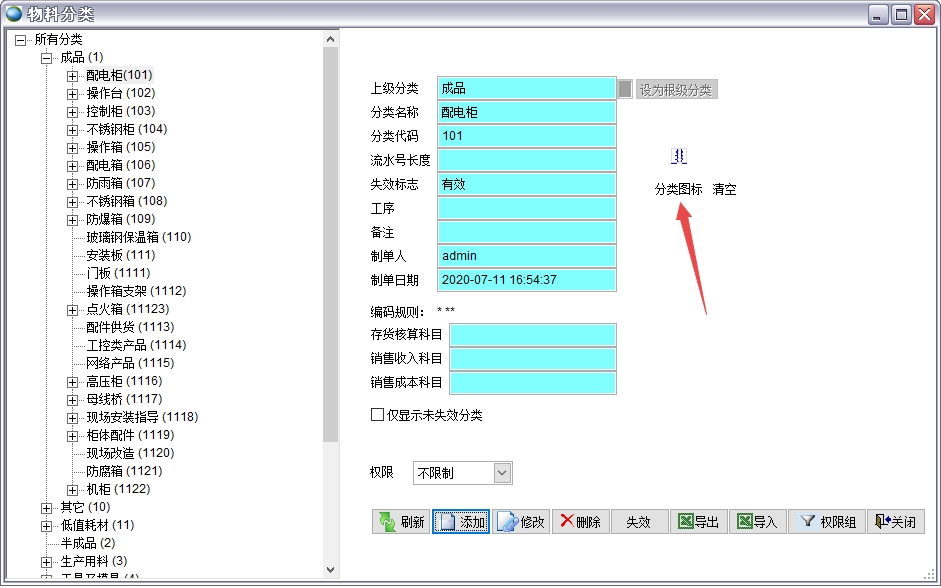The width and height of the screenshot is (941, 588).
Task: Click into the 备注 input field
Action: pyautogui.click(x=526, y=232)
